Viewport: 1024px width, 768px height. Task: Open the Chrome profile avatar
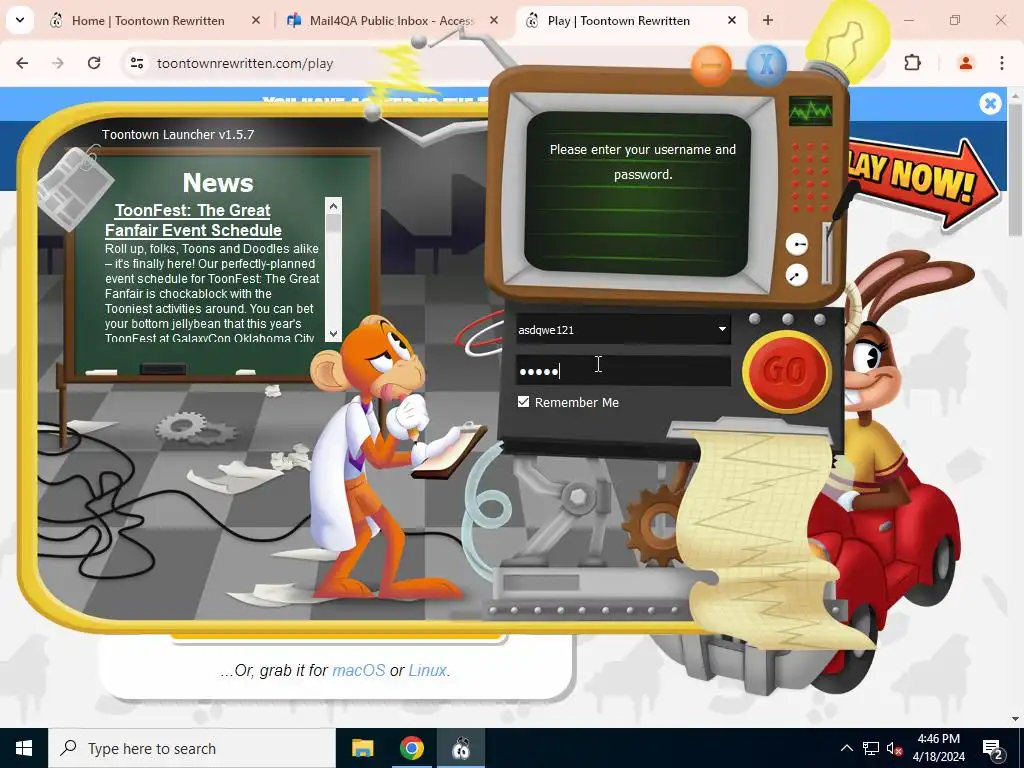965,63
